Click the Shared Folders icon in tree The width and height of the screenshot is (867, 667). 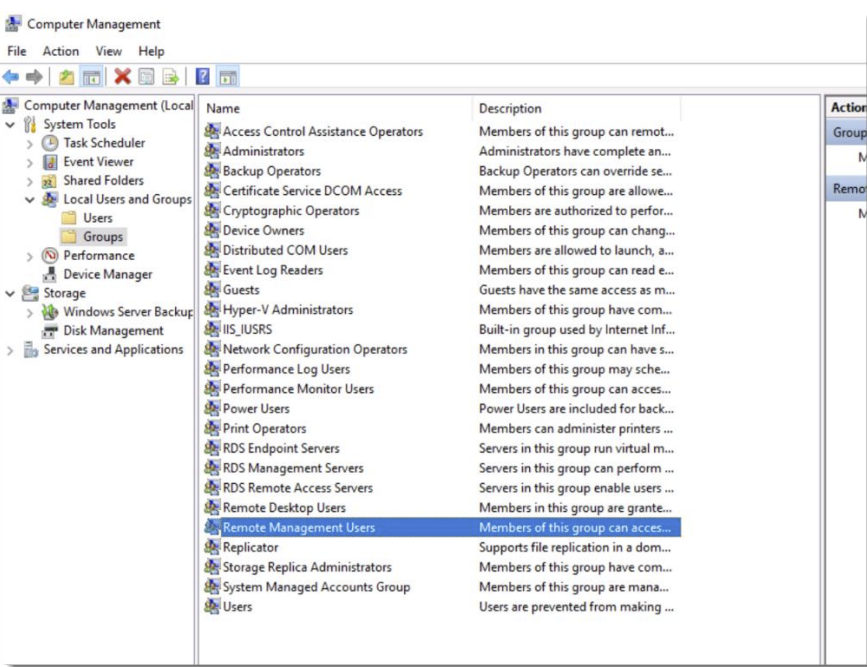50,181
